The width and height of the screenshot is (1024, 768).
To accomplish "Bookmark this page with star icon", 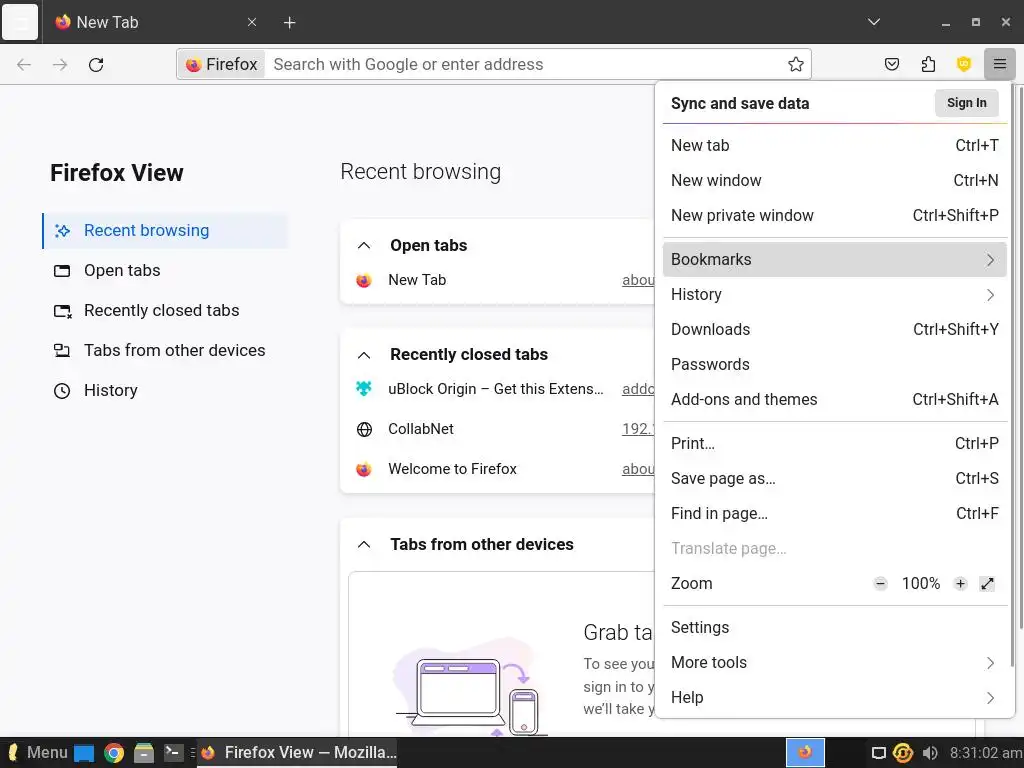I will click(x=795, y=64).
